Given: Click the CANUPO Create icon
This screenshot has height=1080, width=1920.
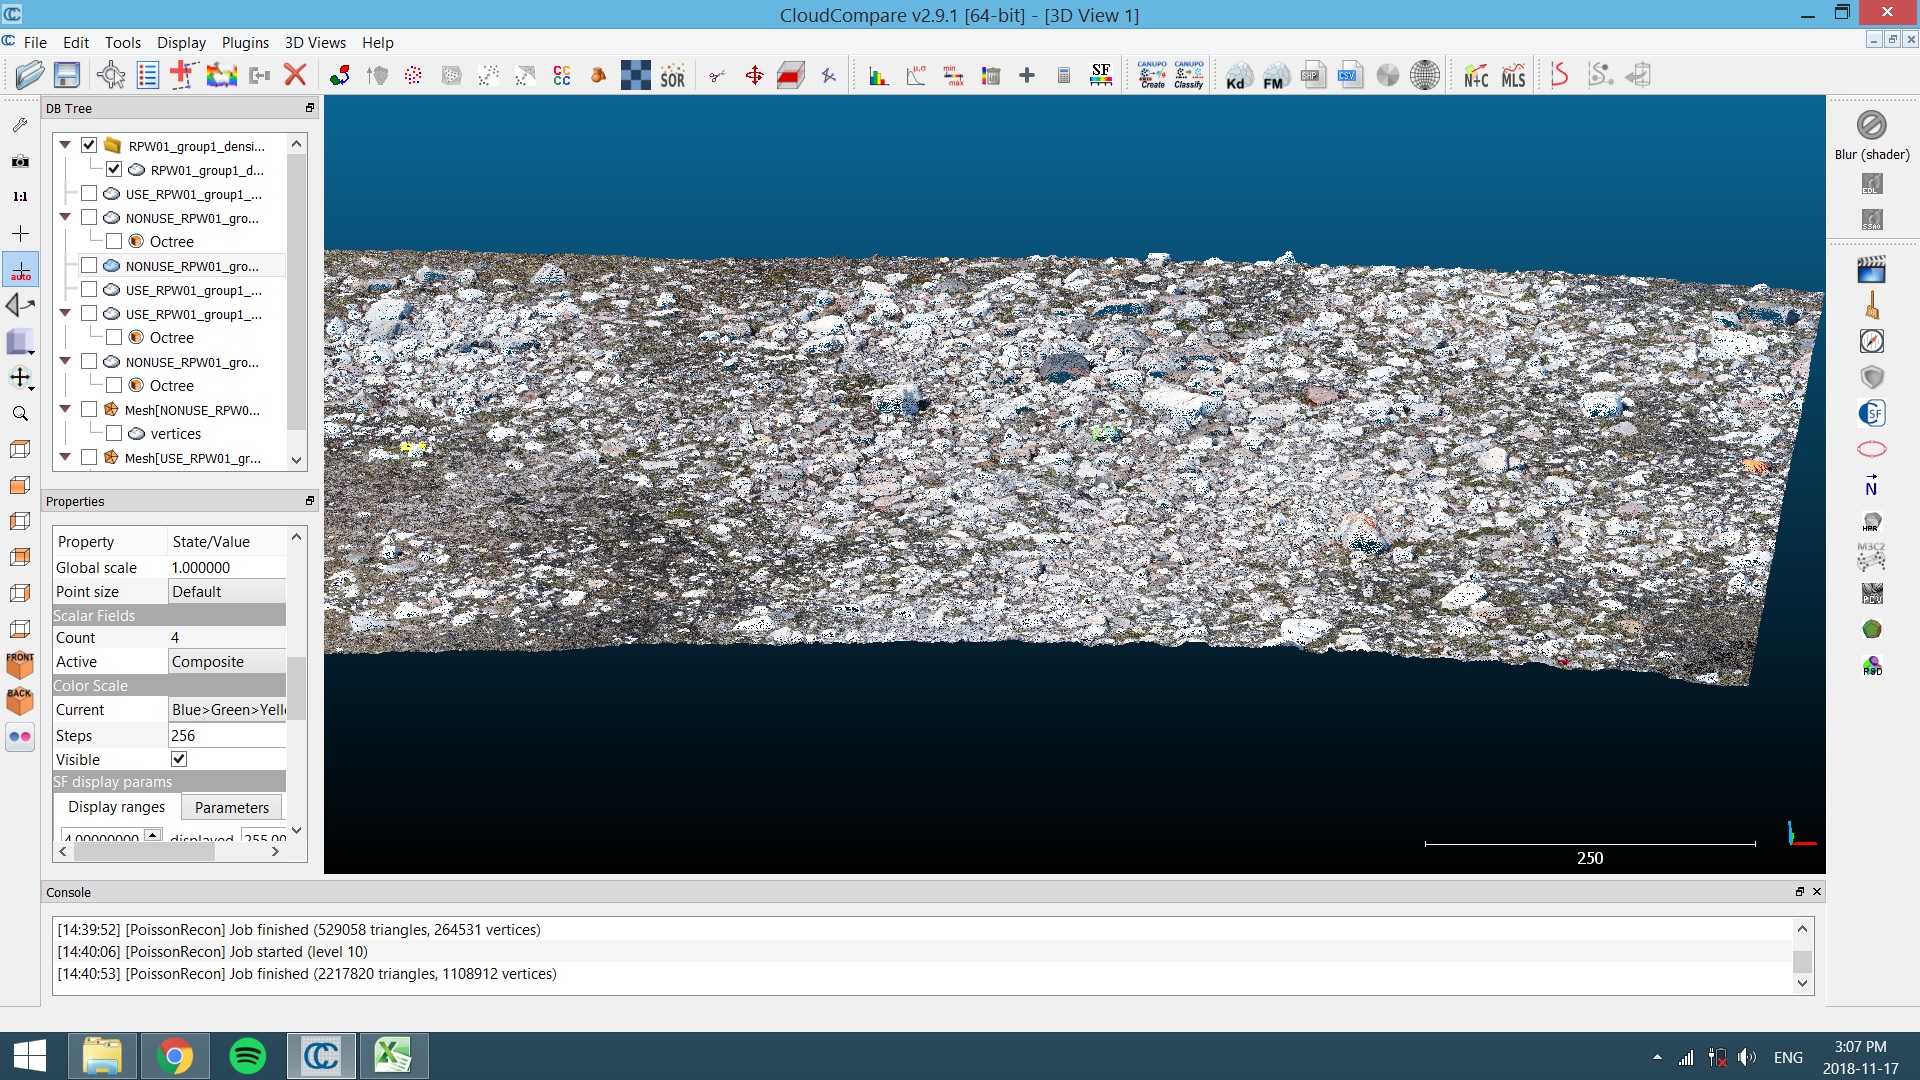Looking at the screenshot, I should click(x=1152, y=75).
